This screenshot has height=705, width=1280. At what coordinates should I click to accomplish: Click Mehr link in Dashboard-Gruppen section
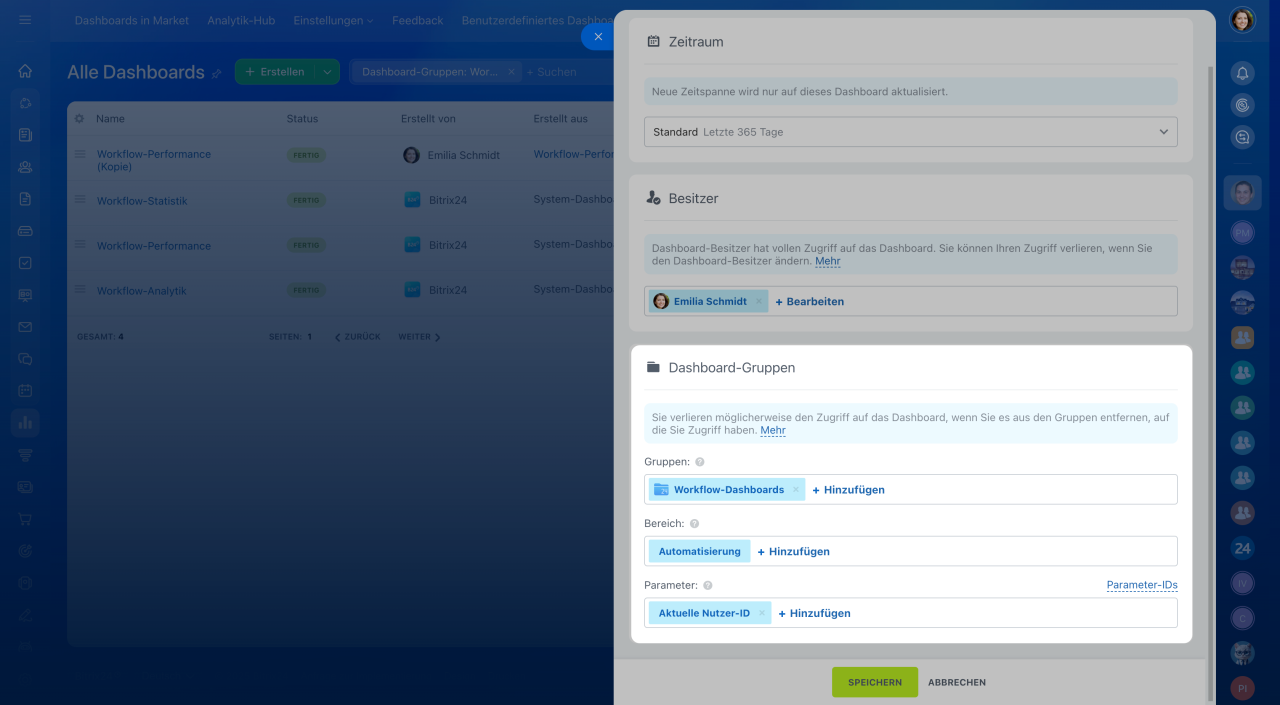[x=773, y=430]
